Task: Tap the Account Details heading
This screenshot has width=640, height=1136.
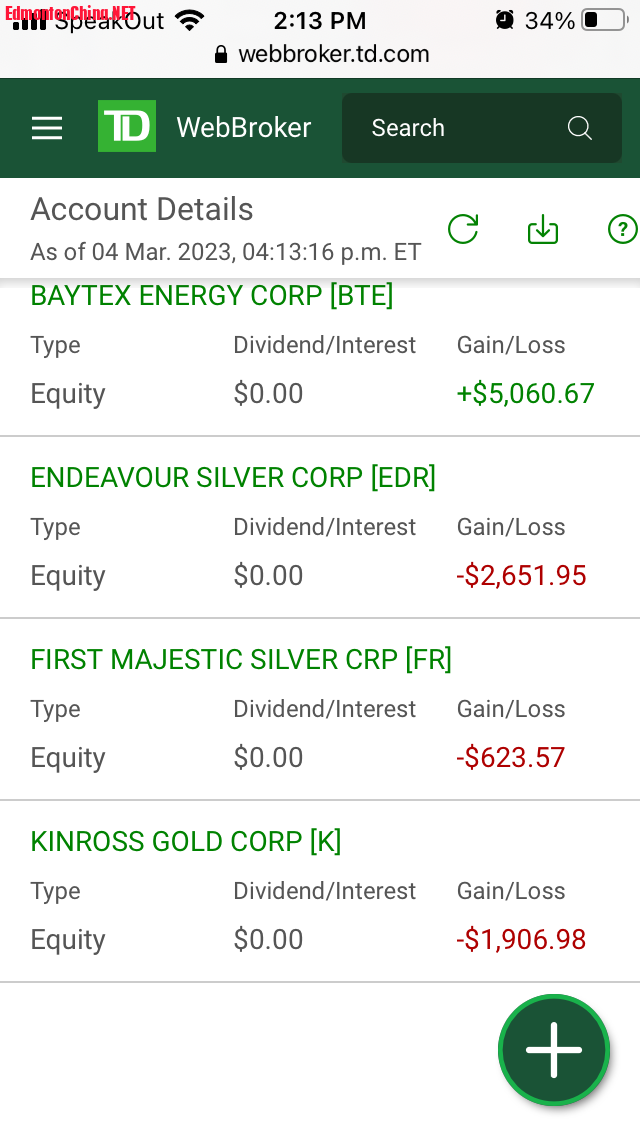Action: pos(142,210)
